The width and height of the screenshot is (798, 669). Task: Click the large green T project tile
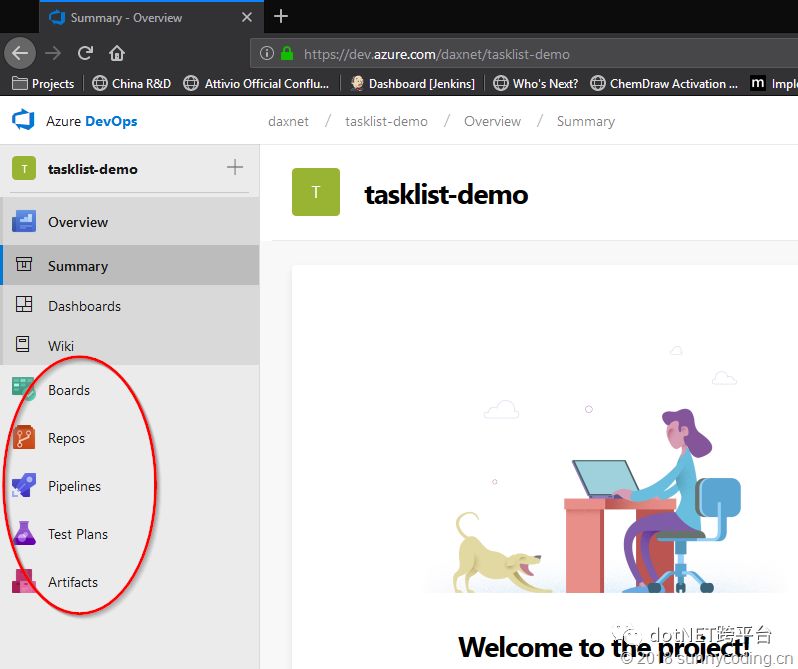coord(316,192)
